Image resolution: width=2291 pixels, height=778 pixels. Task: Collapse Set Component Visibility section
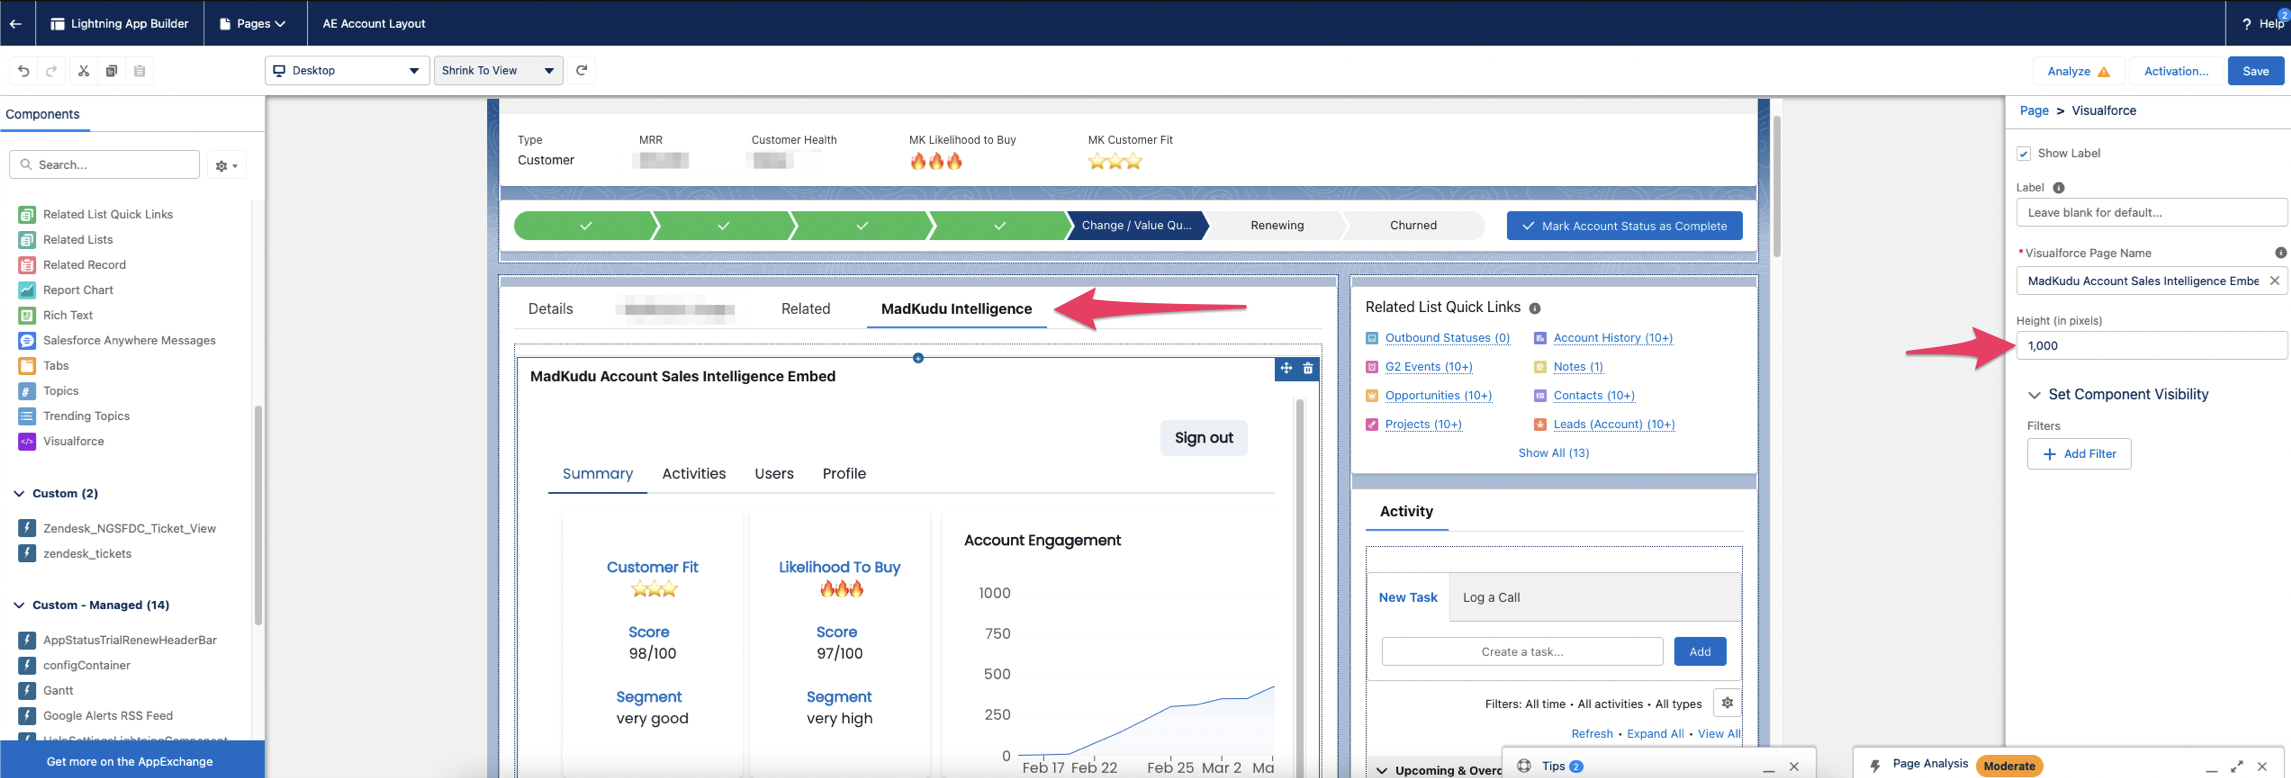2033,395
